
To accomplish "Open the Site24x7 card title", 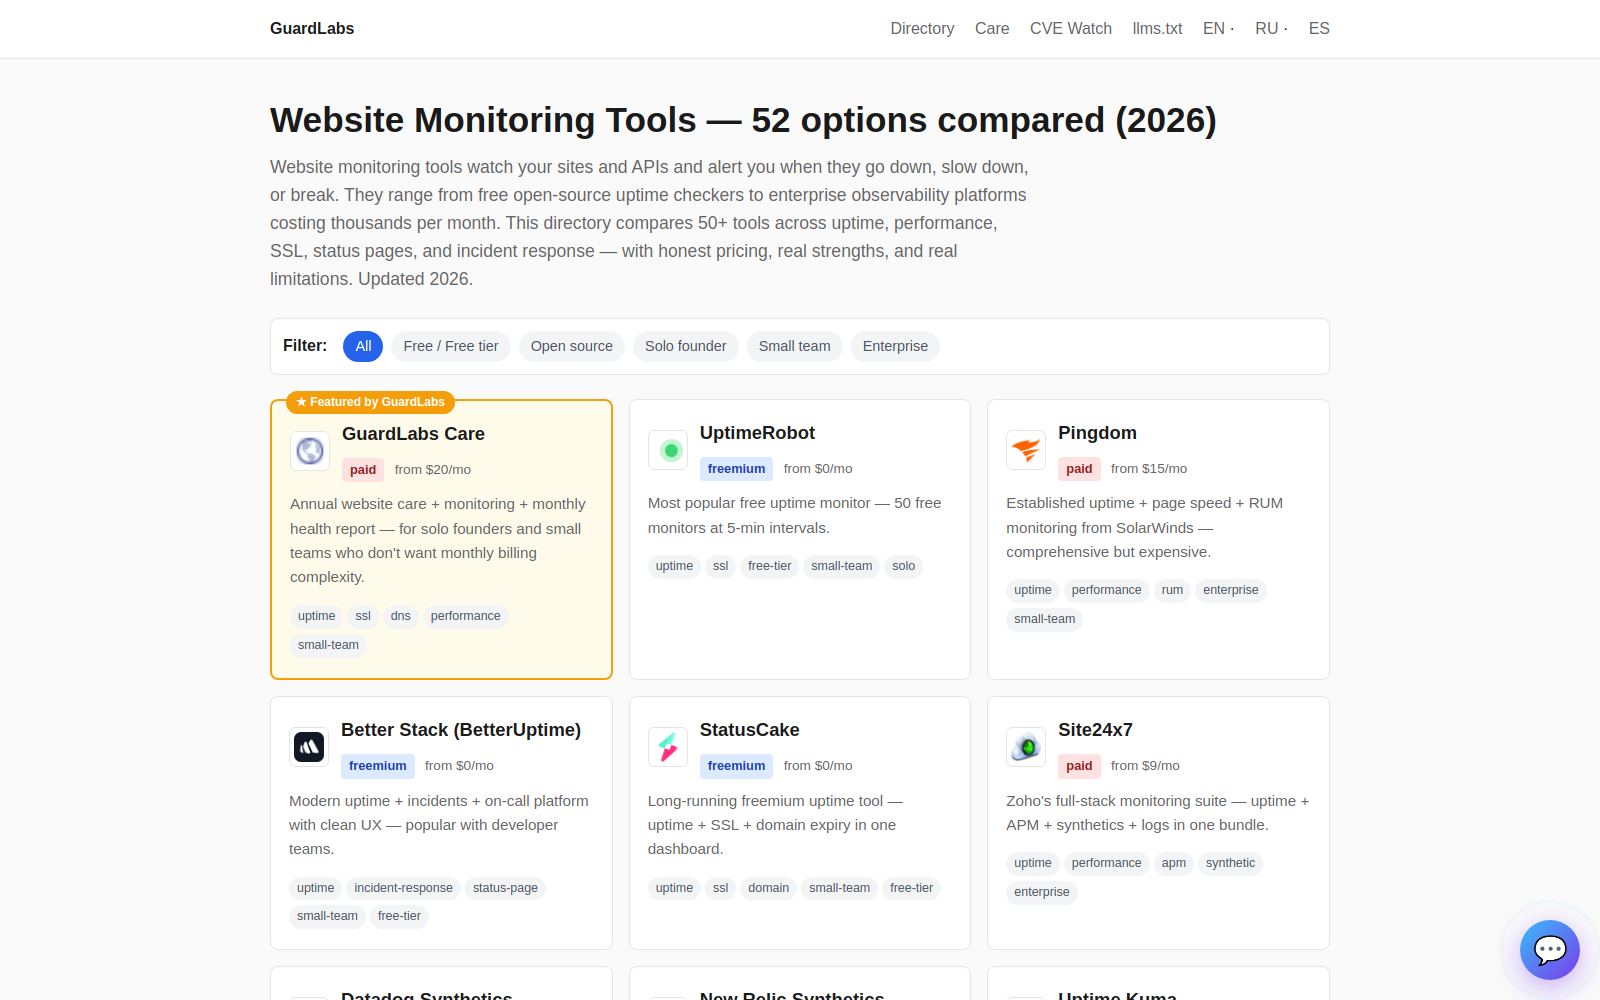I will tap(1095, 730).
